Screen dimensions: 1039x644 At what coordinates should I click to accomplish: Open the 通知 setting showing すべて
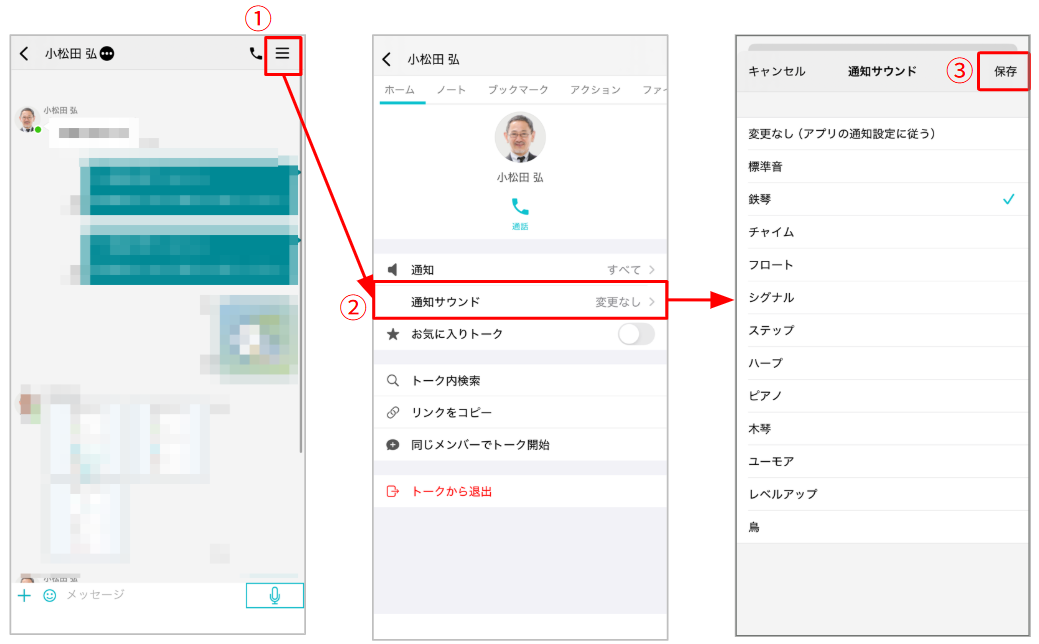(520, 270)
